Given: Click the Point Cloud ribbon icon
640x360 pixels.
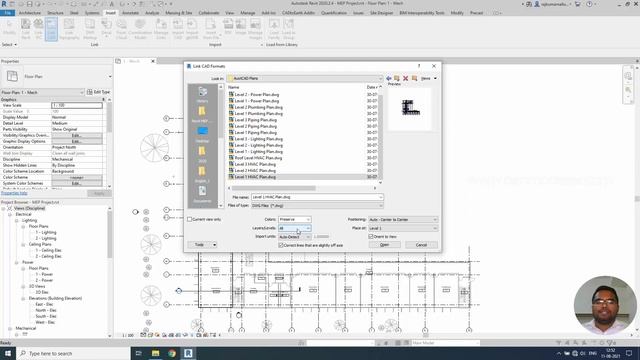Looking at the screenshot, I should [121, 29].
